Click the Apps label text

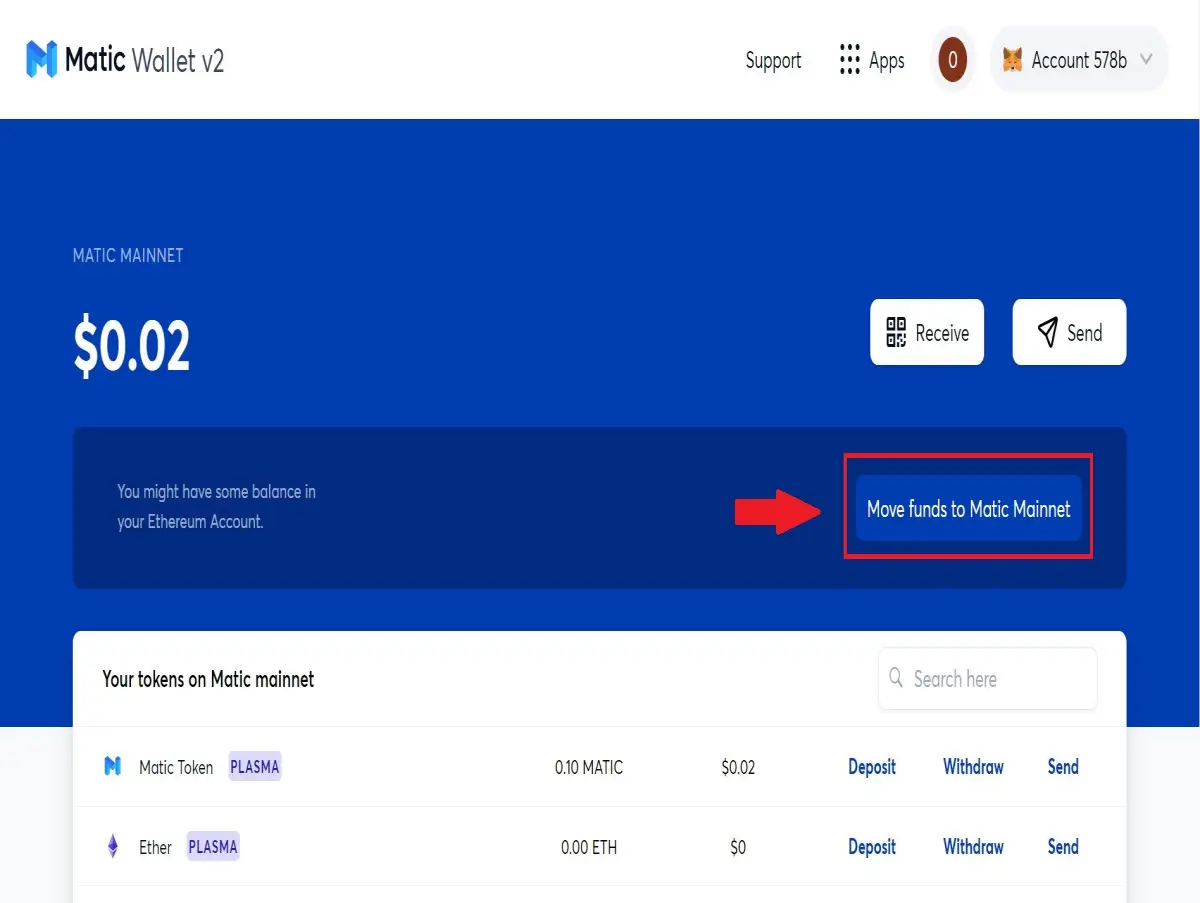[887, 61]
